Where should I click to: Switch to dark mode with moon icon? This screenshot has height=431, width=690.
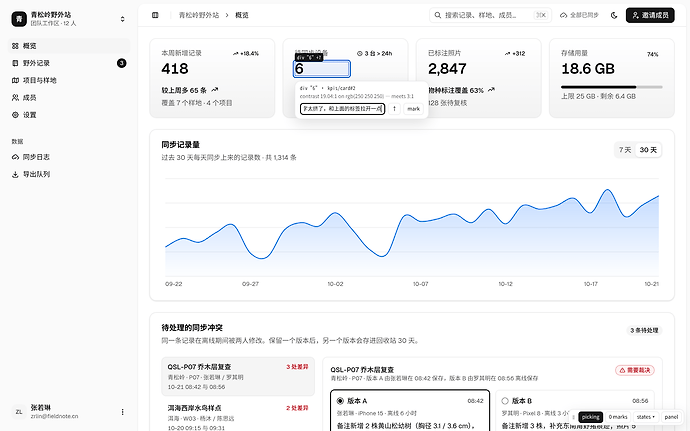(614, 15)
